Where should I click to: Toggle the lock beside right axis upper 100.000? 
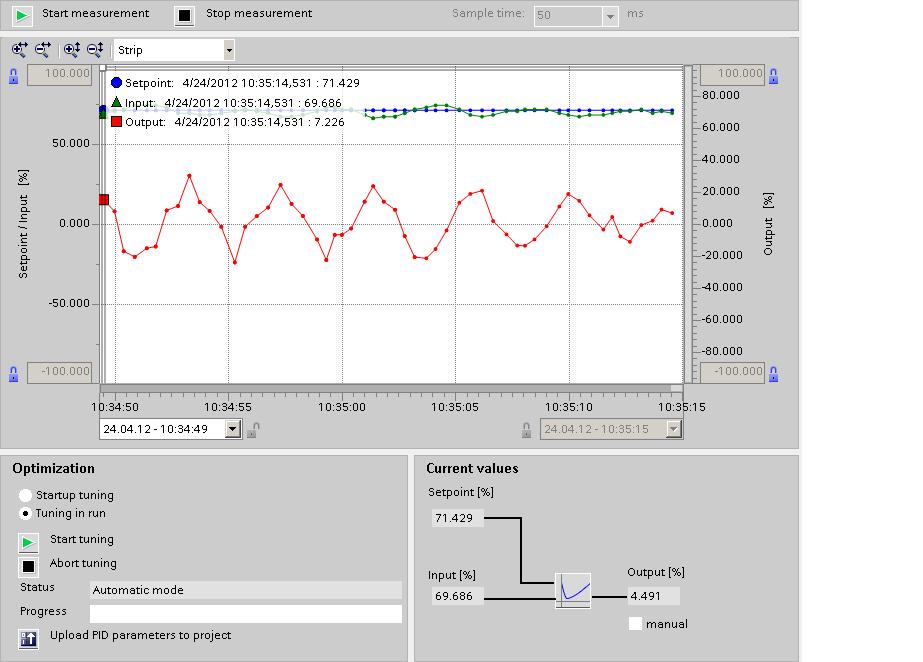point(773,76)
